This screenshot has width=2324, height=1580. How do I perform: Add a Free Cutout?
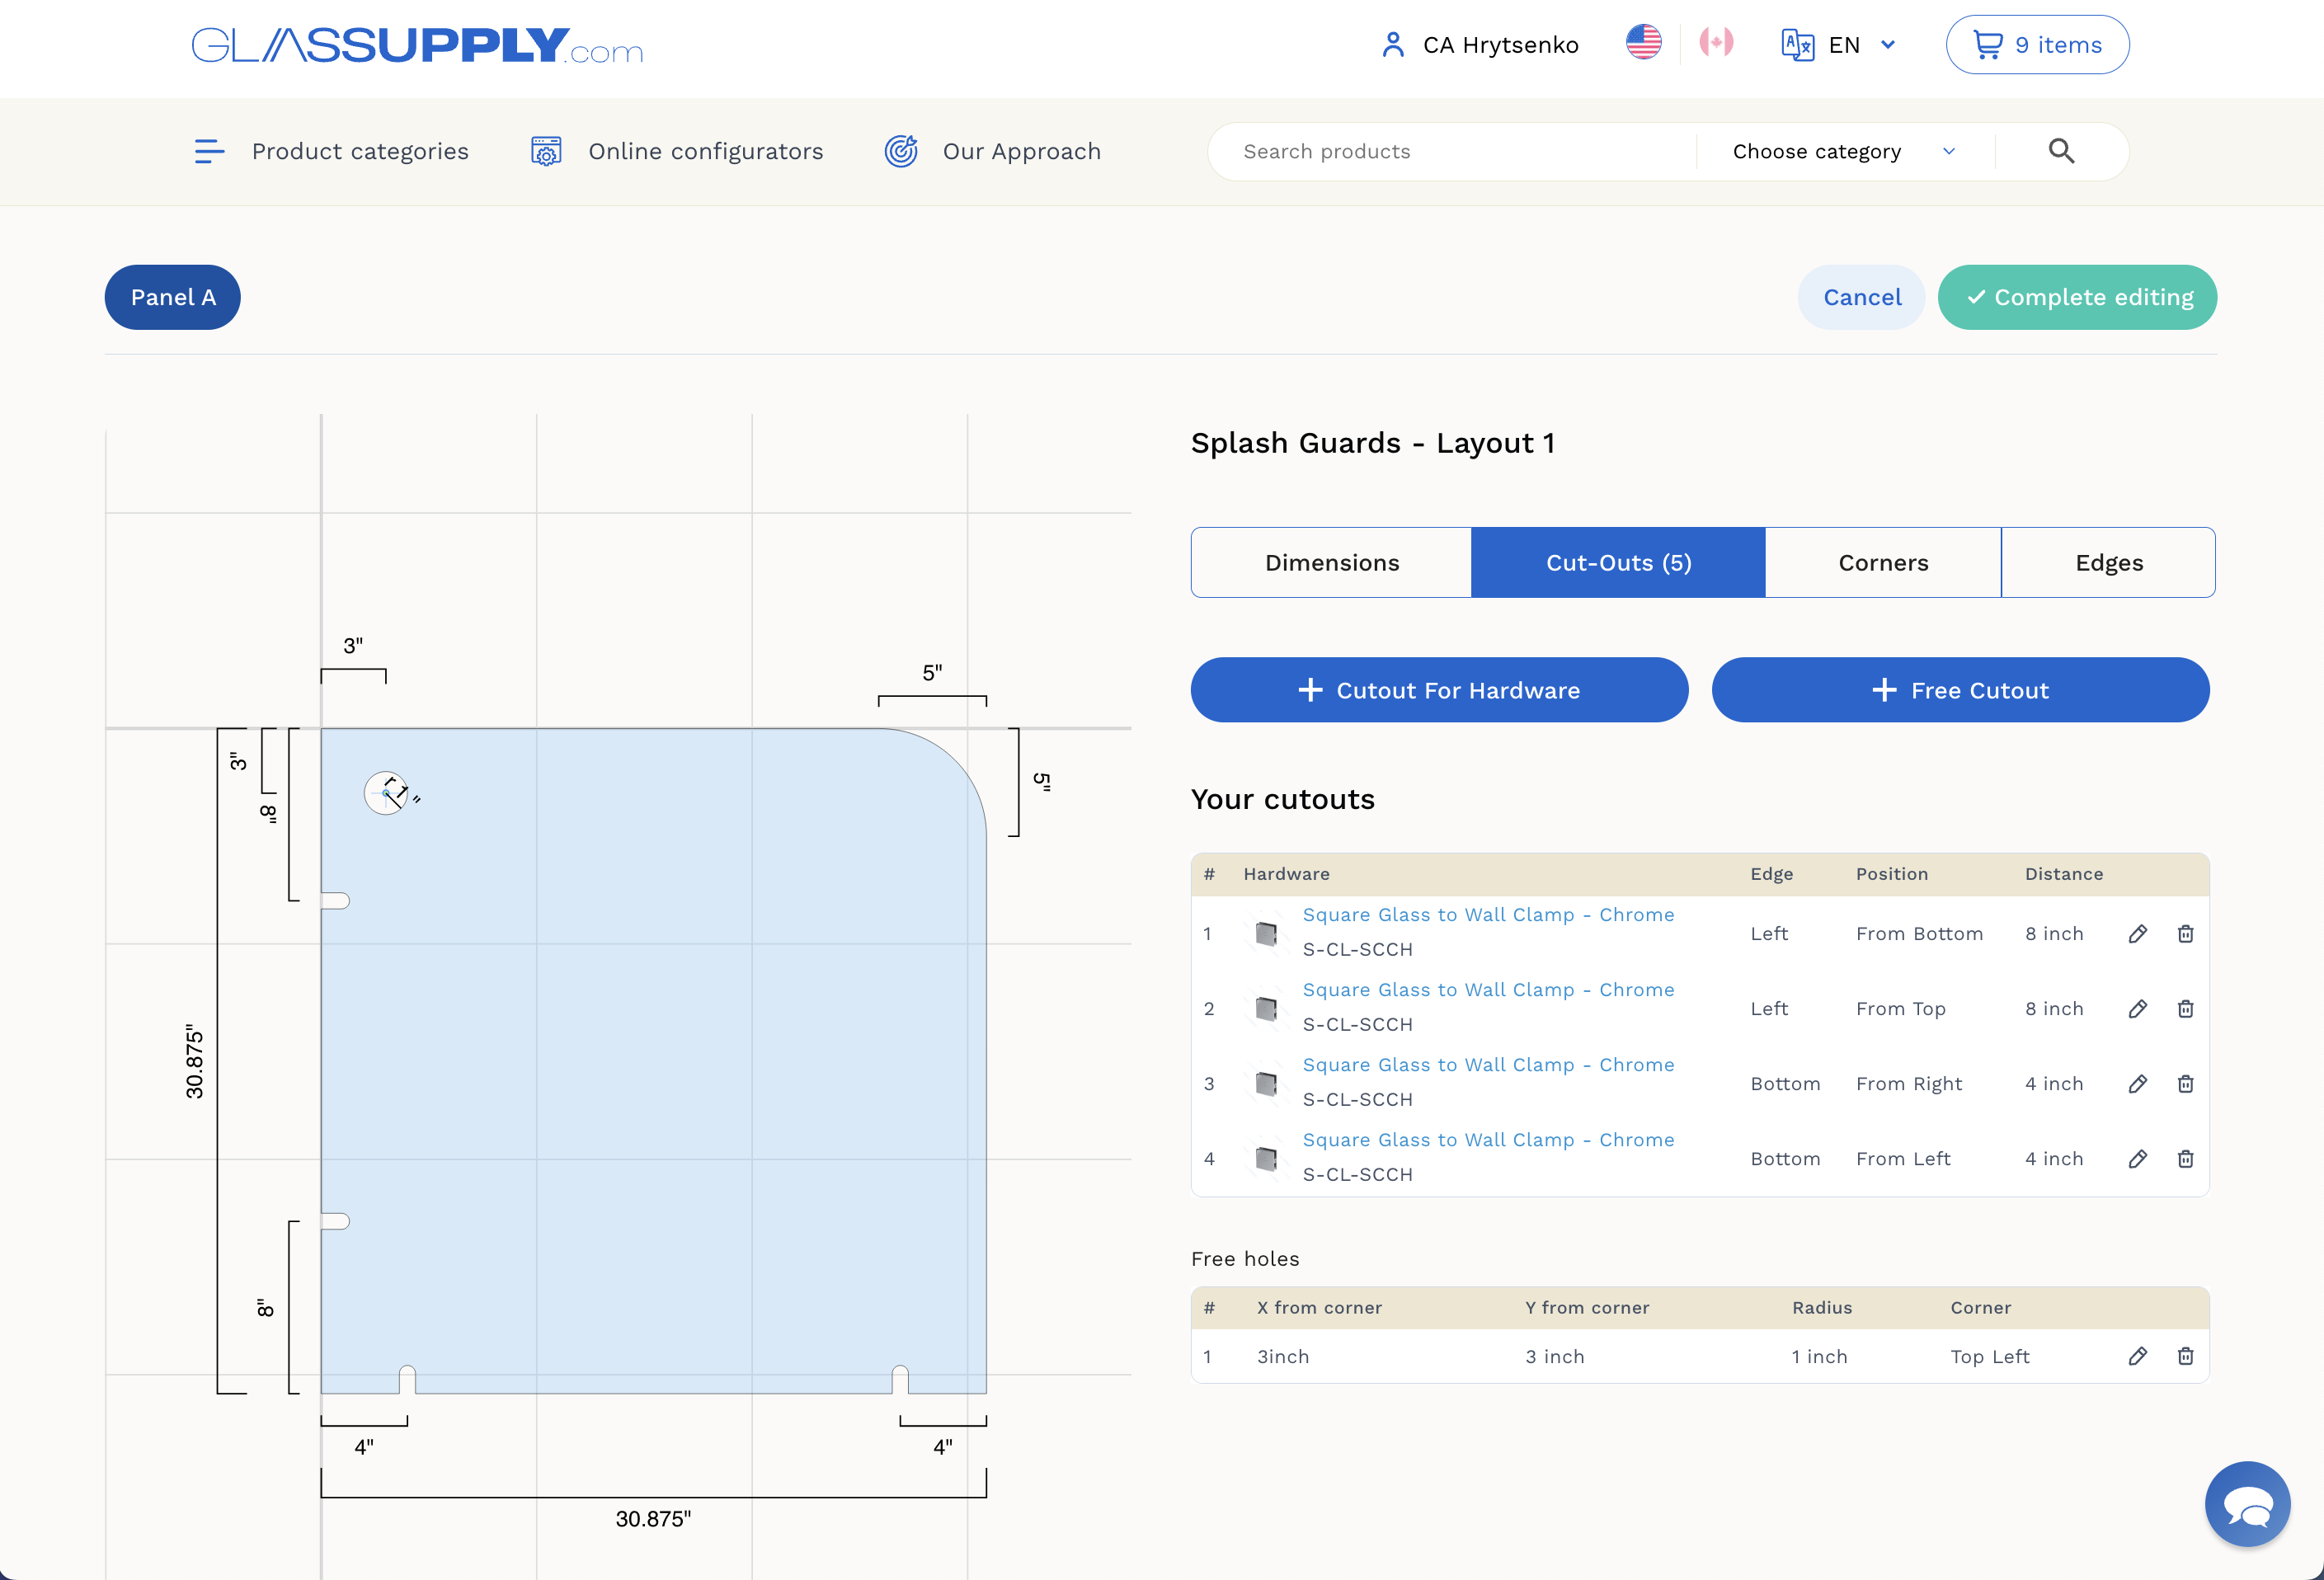click(x=1960, y=690)
